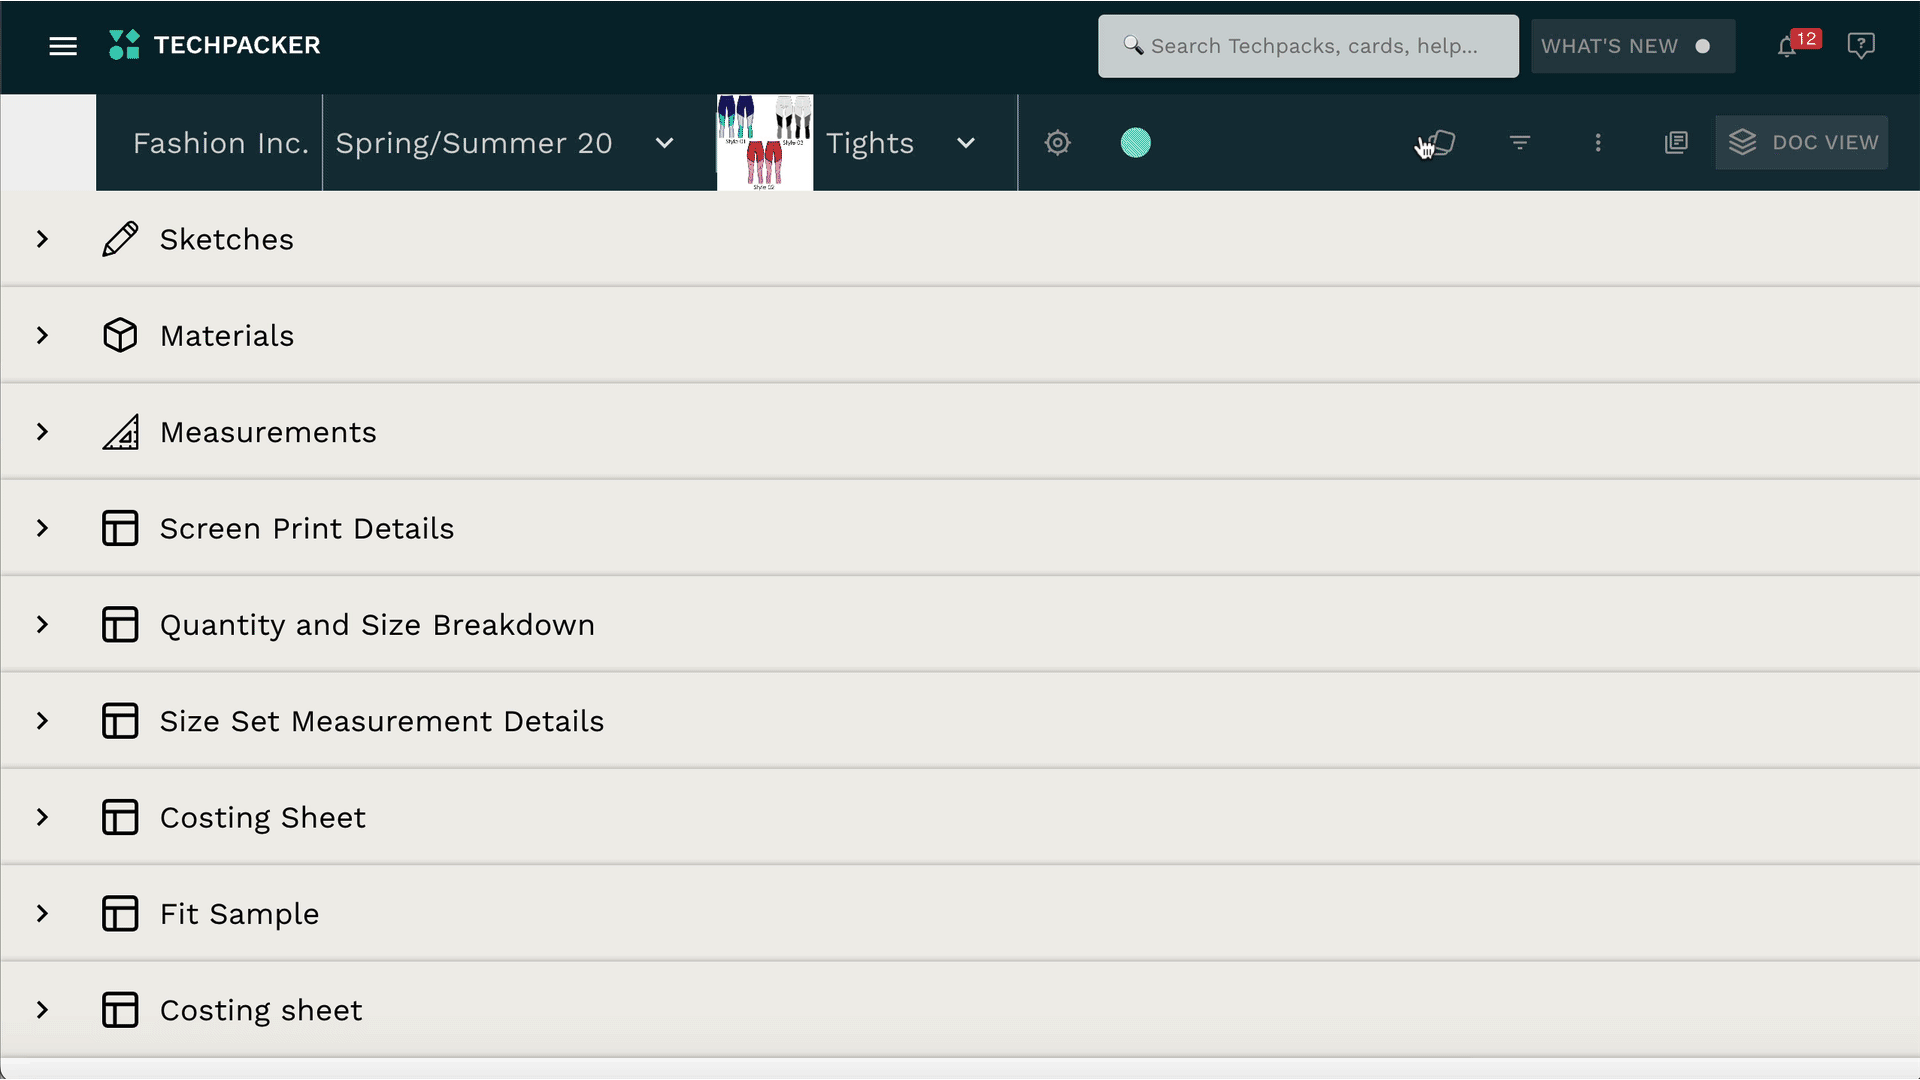The height and width of the screenshot is (1080, 1920).
Task: Click the copy pages icon
Action: (1676, 143)
